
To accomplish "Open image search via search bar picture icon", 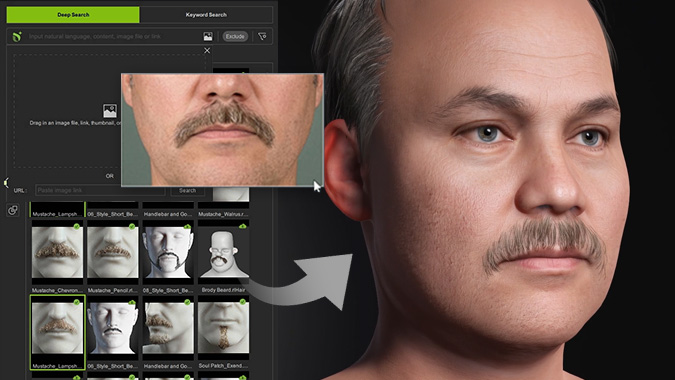I will point(208,37).
